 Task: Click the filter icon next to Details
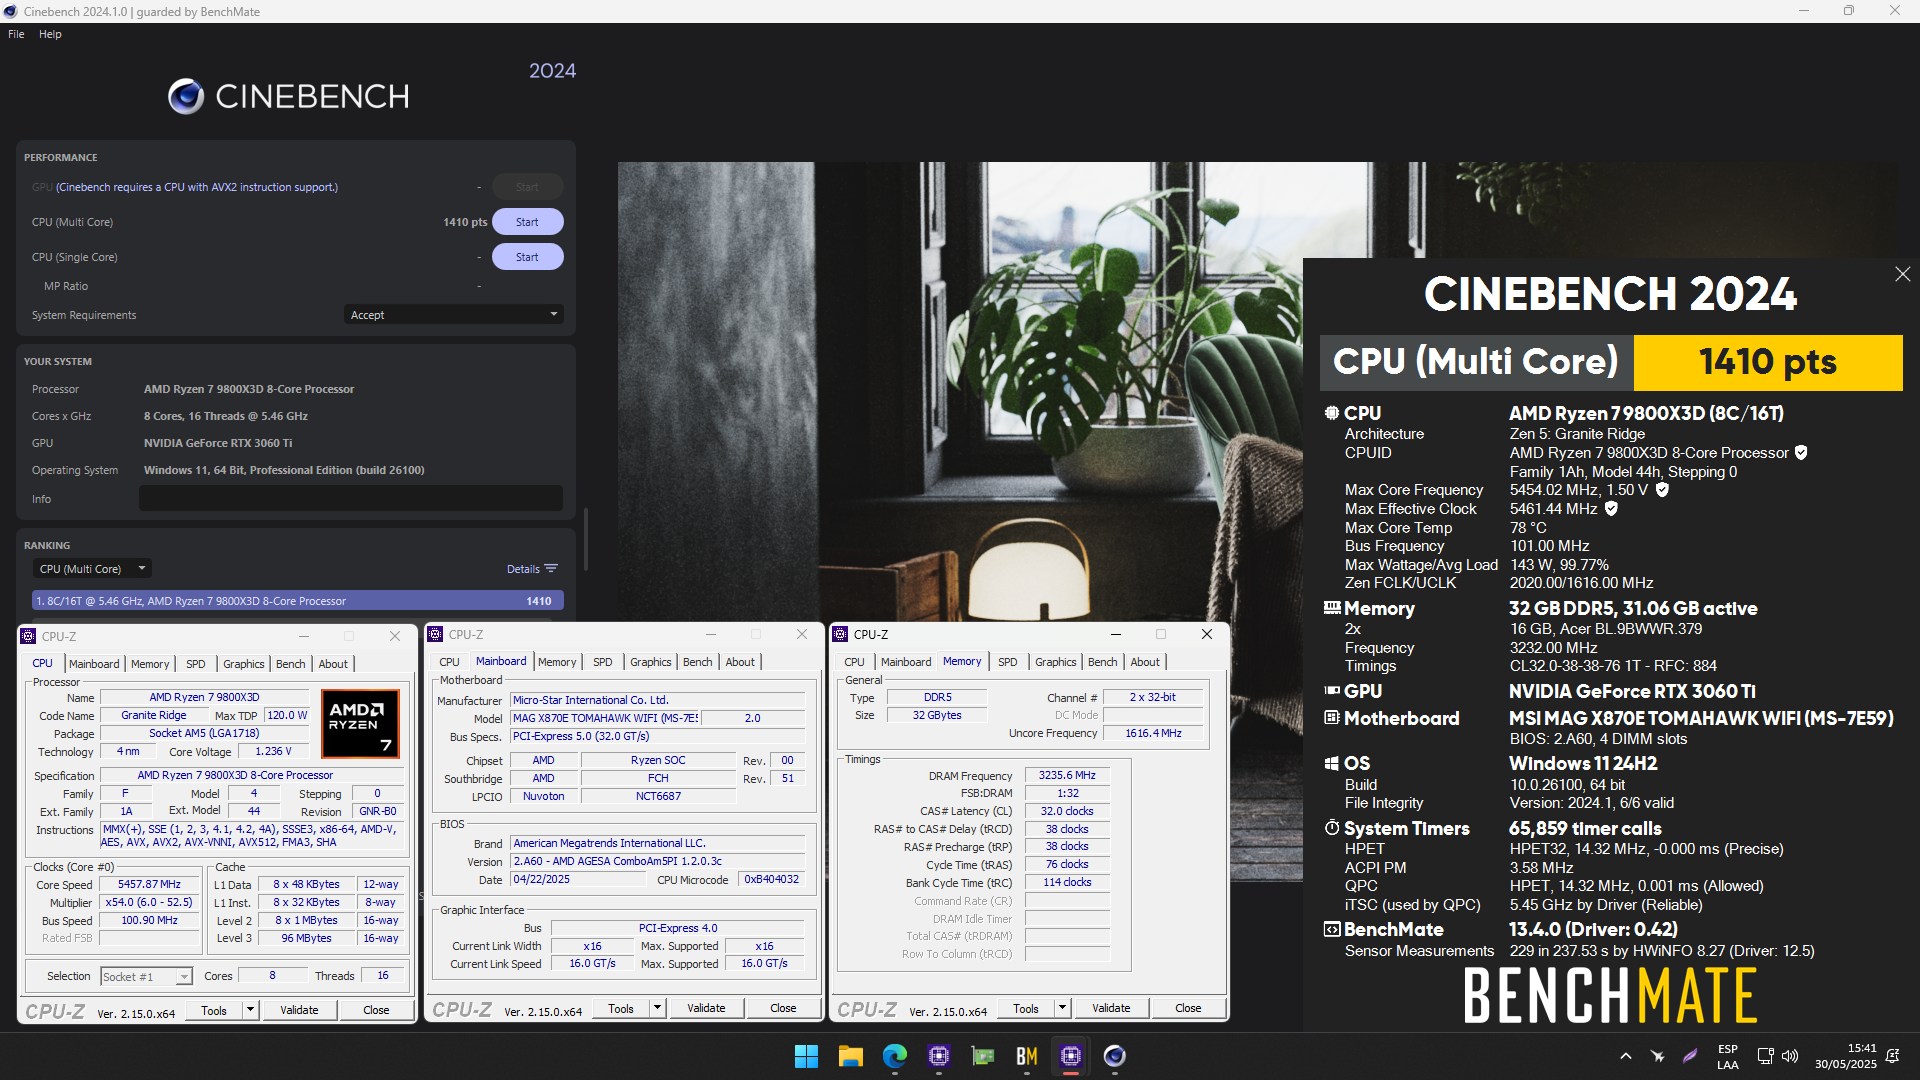551,569
